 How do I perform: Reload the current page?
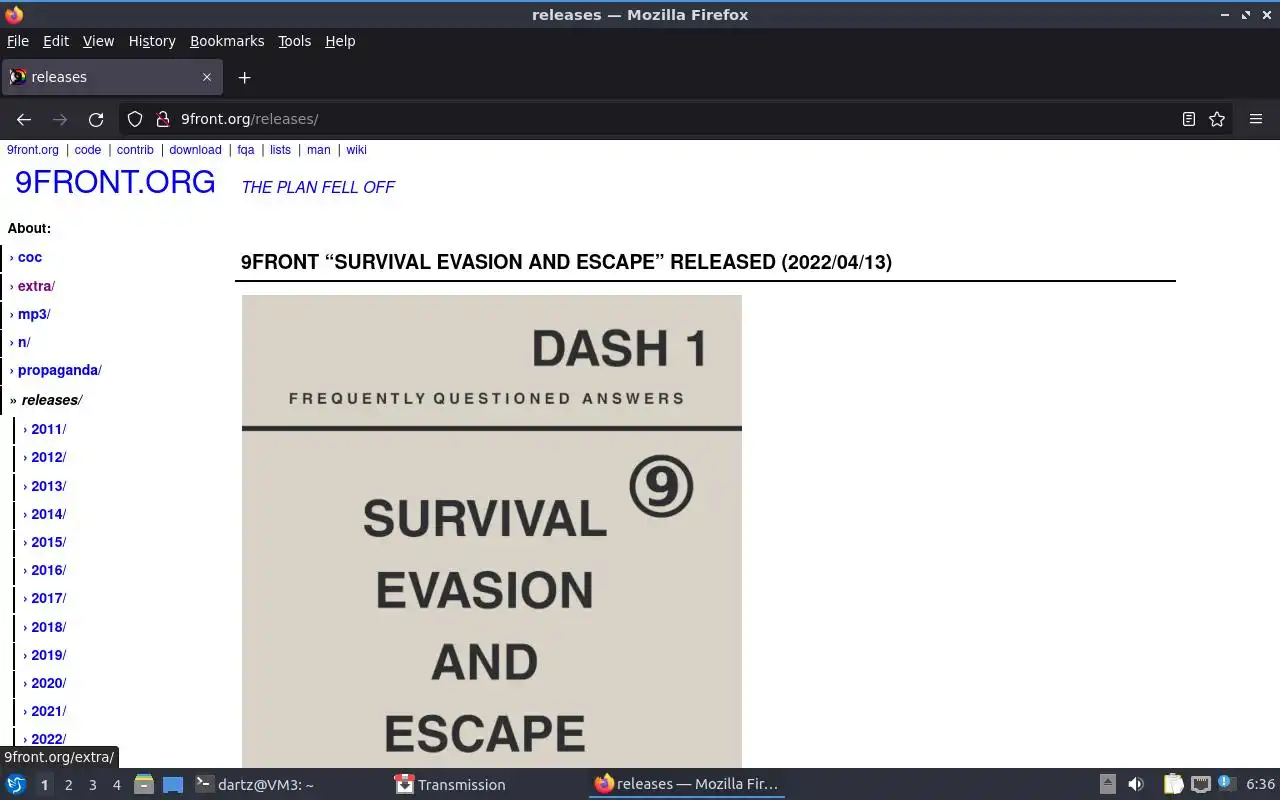pos(96,119)
